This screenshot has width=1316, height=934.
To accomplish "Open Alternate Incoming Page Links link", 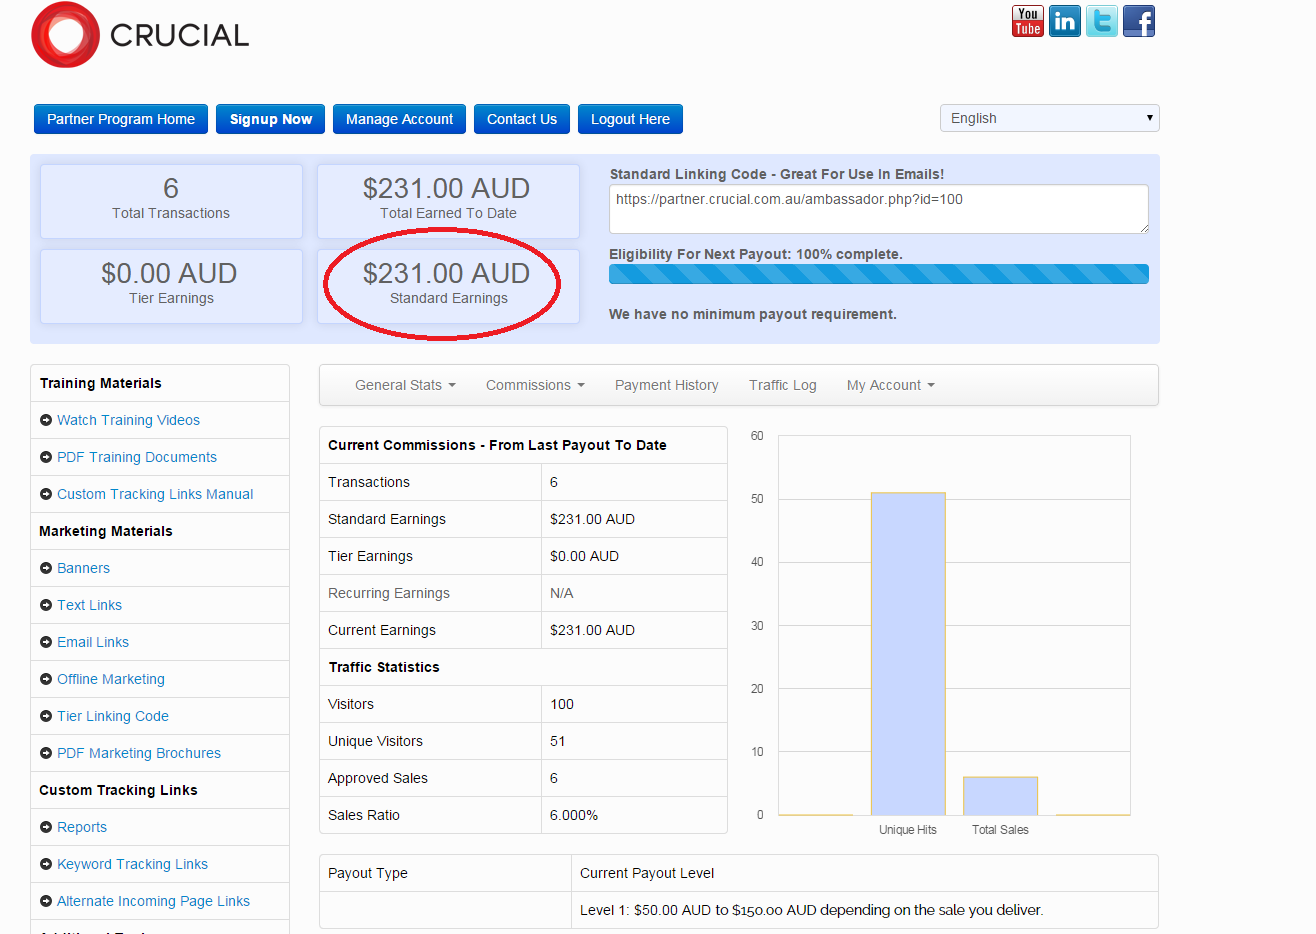I will point(153,901).
